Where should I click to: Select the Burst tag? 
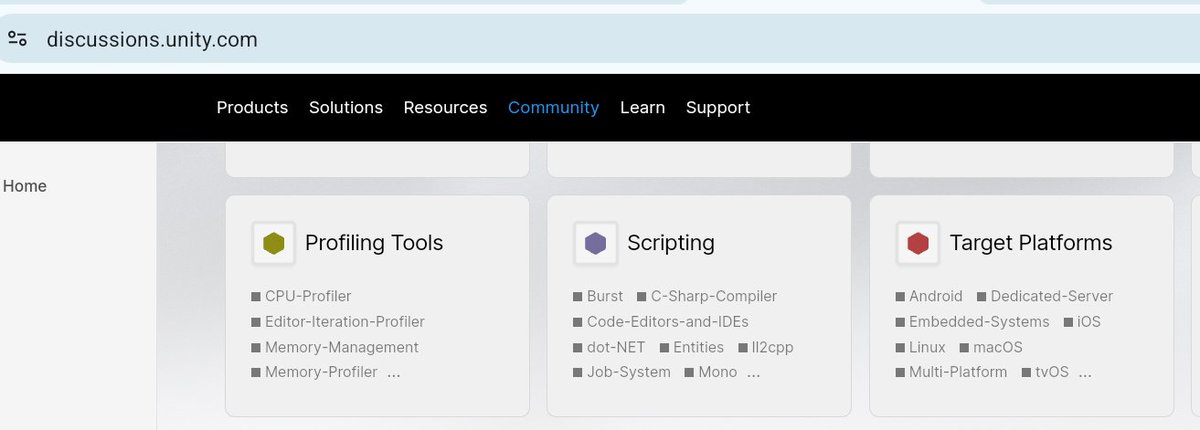(598, 296)
